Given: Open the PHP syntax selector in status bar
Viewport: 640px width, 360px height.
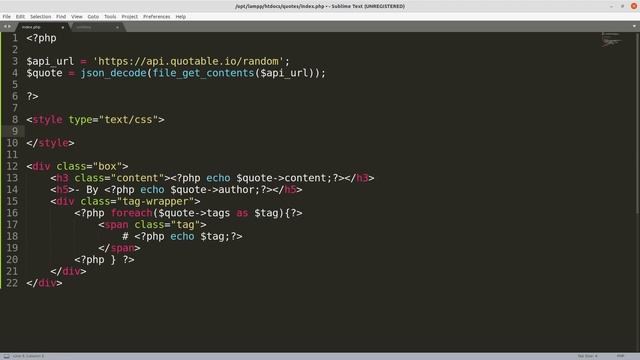Looking at the screenshot, I should click(x=620, y=356).
